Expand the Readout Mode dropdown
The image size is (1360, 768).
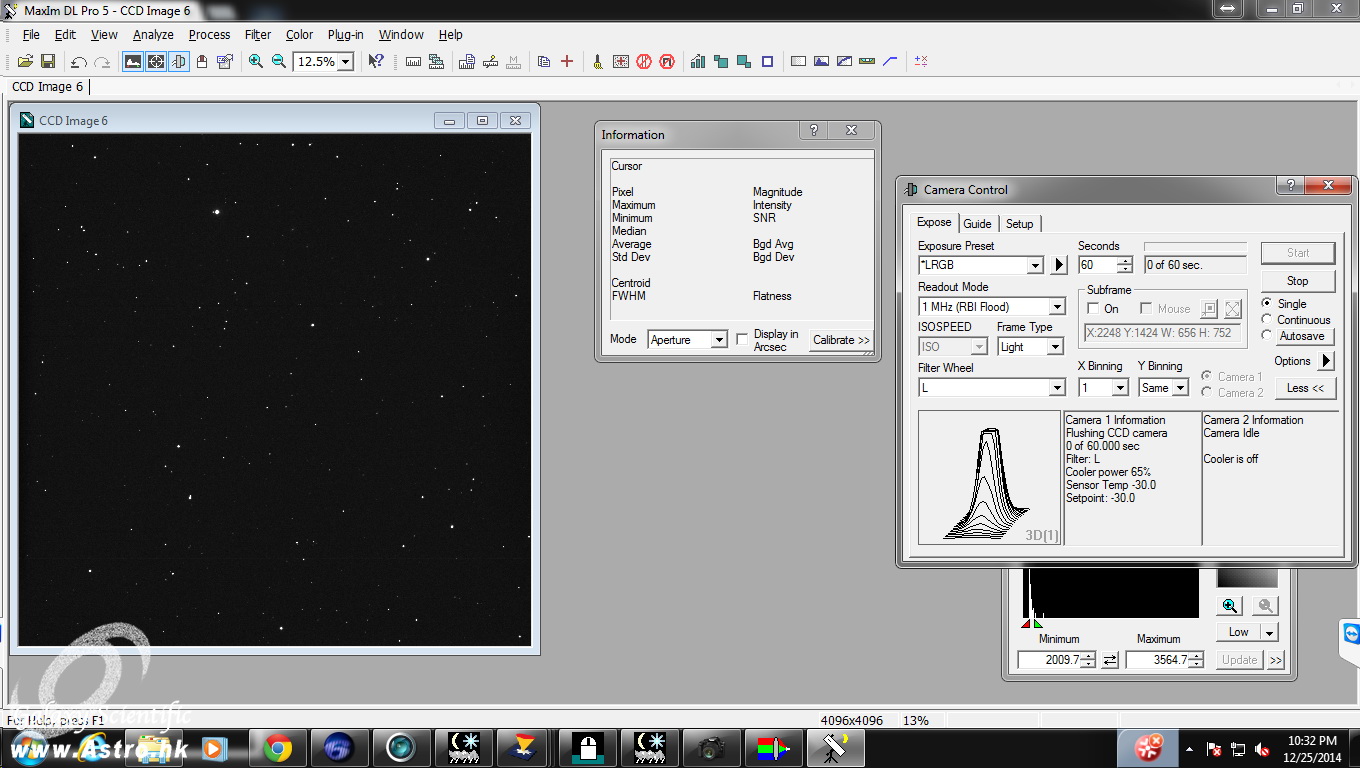(x=1056, y=307)
